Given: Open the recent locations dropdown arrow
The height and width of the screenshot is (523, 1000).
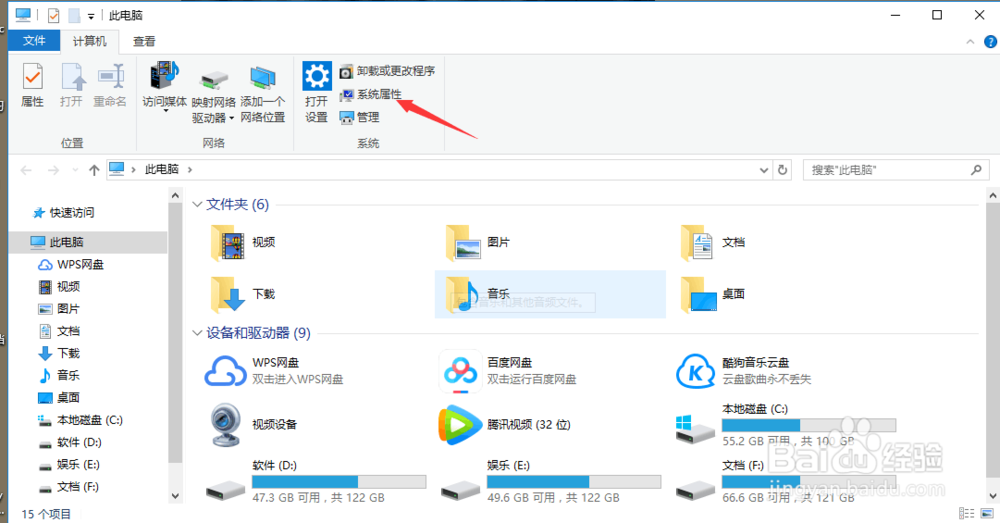Looking at the screenshot, I should click(x=75, y=170).
